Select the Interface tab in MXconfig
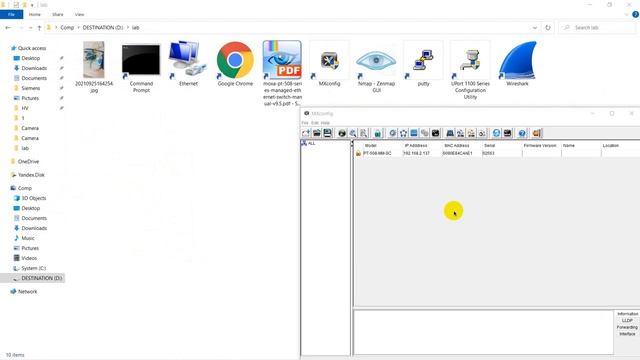This screenshot has height=360, width=640. (627, 334)
